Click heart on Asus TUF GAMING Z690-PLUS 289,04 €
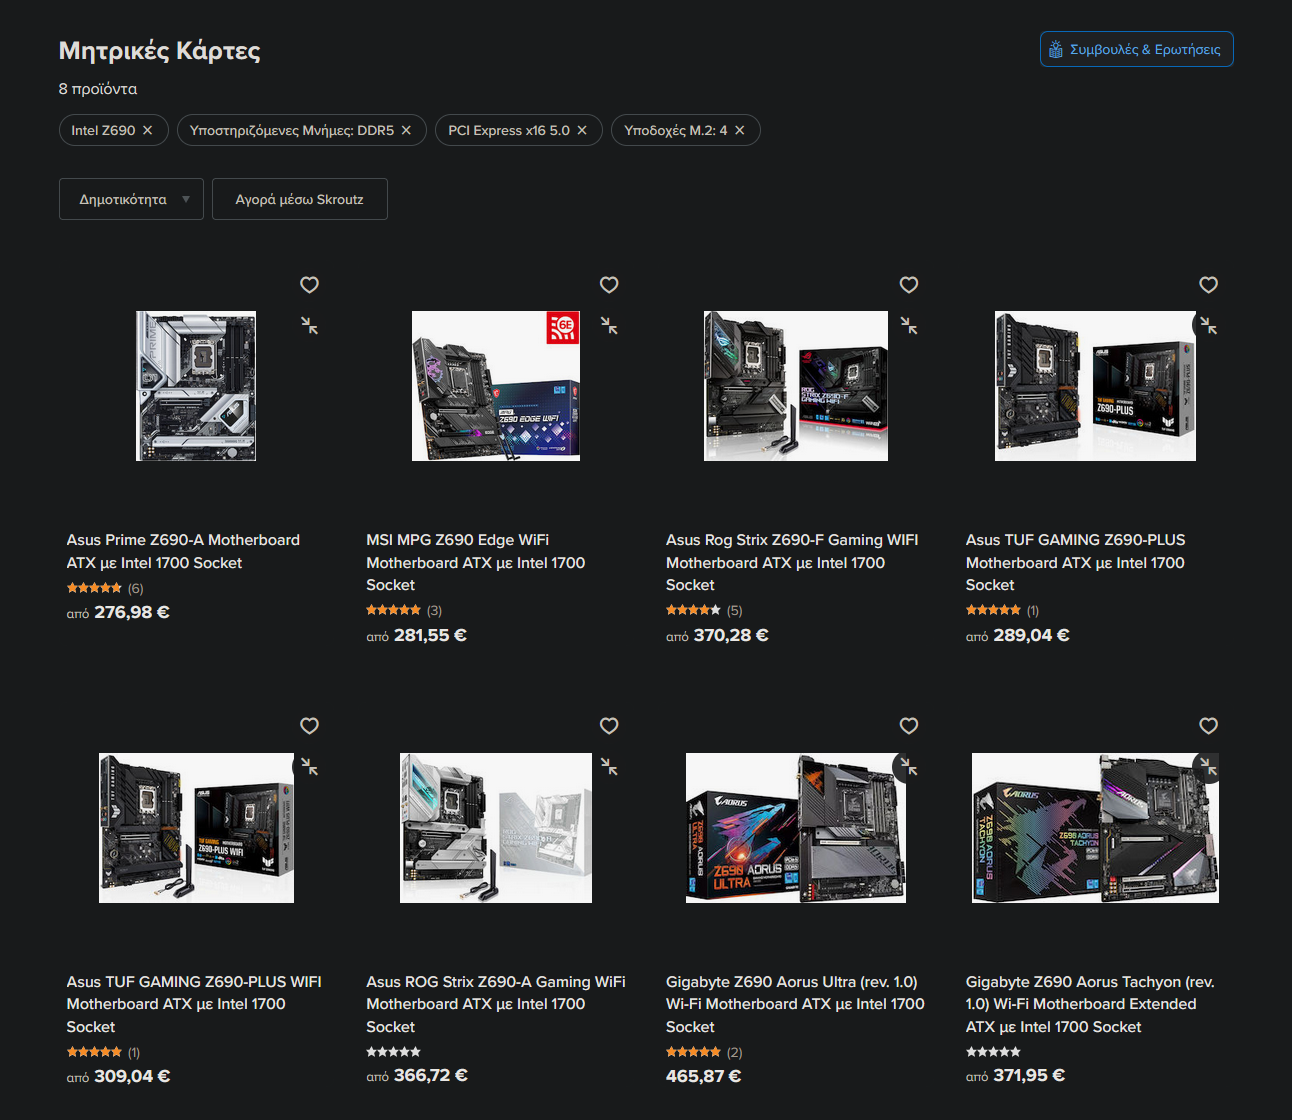 point(1209,285)
